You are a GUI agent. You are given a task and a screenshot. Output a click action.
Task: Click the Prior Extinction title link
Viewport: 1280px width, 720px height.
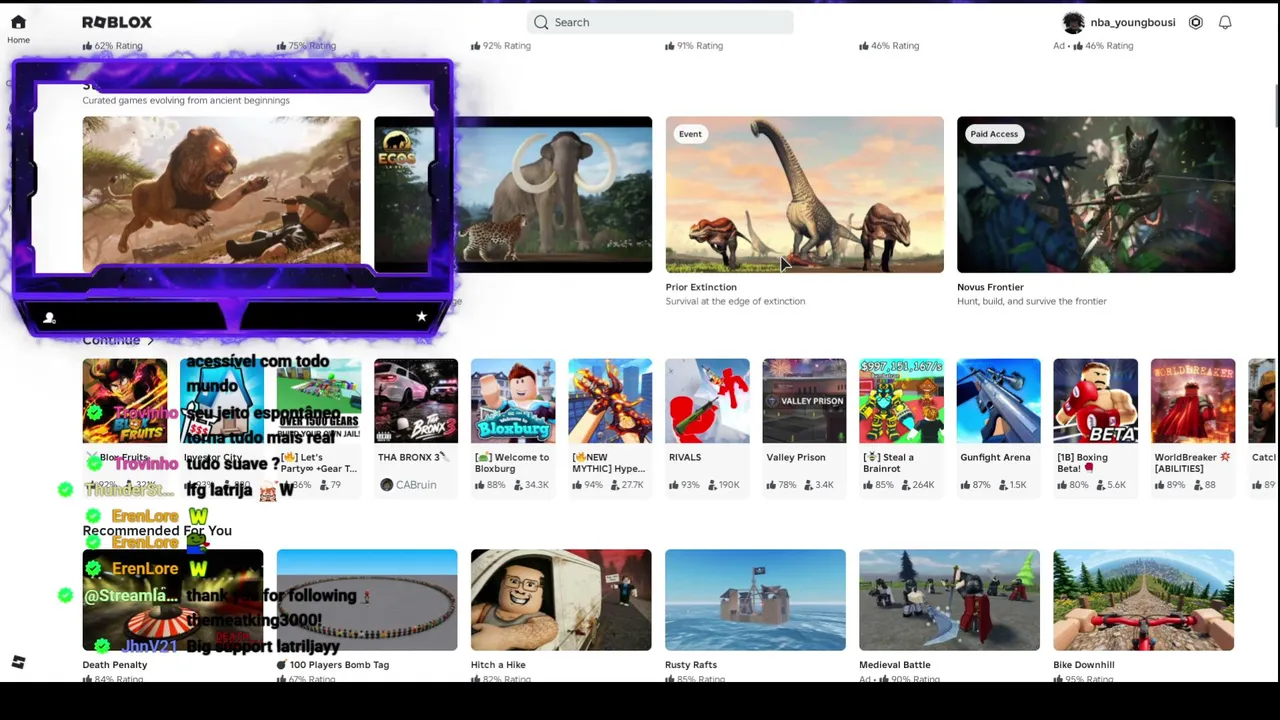click(x=701, y=287)
